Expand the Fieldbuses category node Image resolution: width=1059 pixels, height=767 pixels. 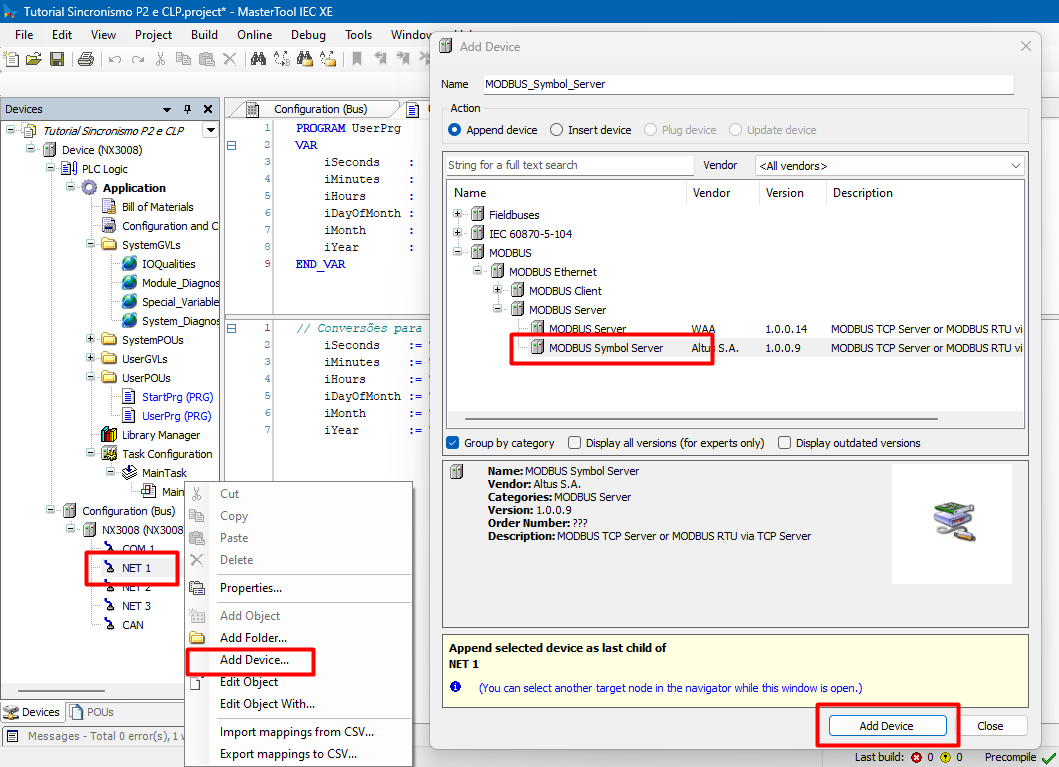(458, 214)
